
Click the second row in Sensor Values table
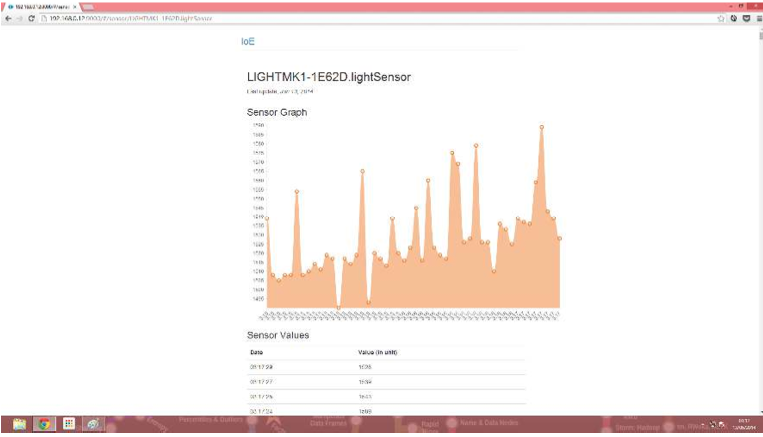(x=386, y=382)
